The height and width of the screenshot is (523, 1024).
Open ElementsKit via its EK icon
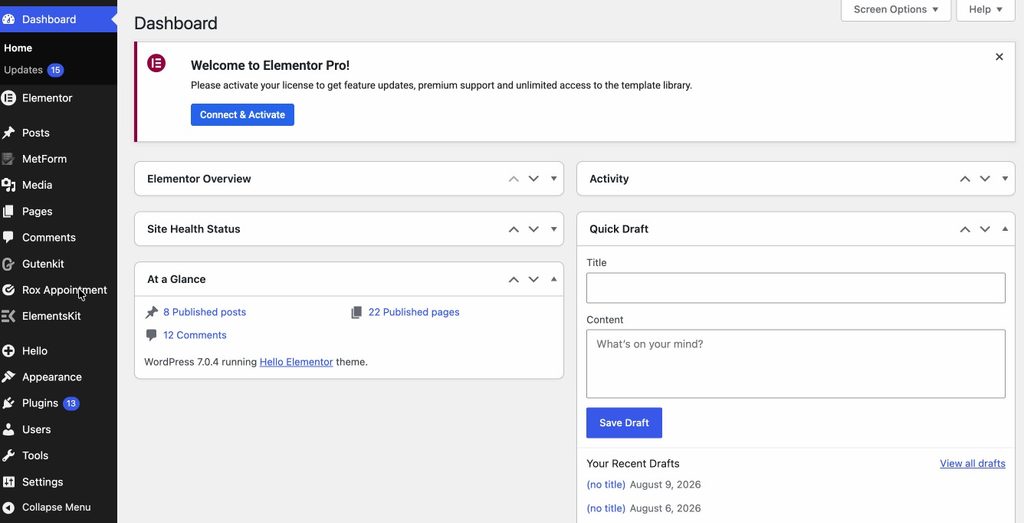click(x=8, y=316)
